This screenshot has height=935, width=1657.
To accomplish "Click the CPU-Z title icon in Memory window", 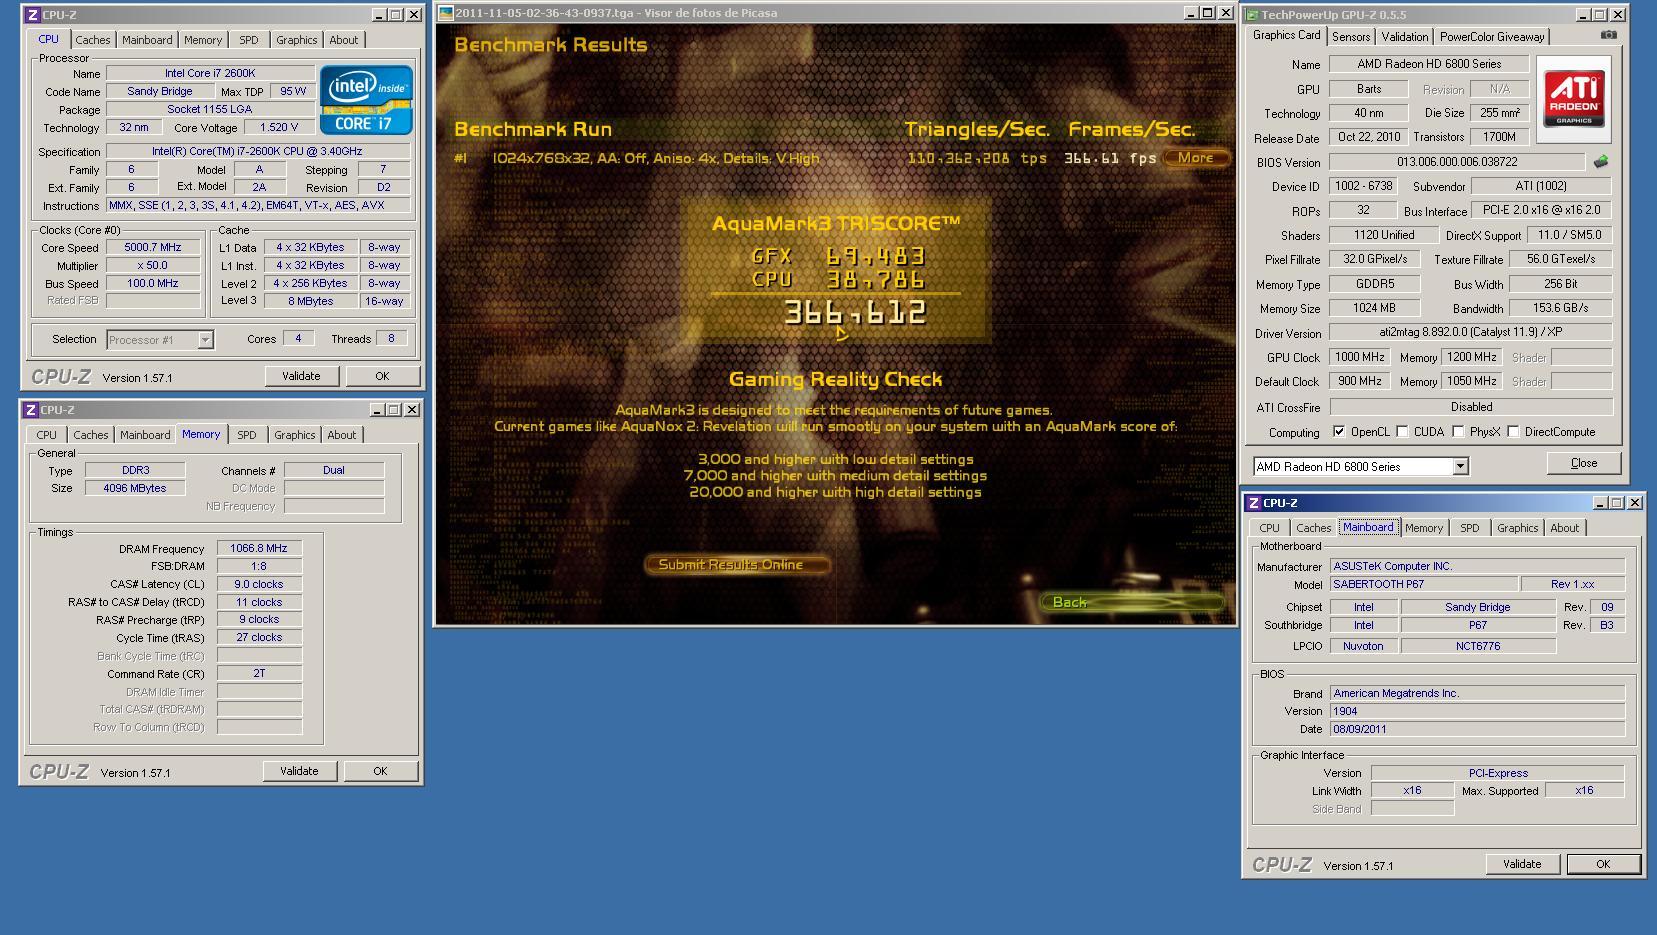I will pos(30,410).
